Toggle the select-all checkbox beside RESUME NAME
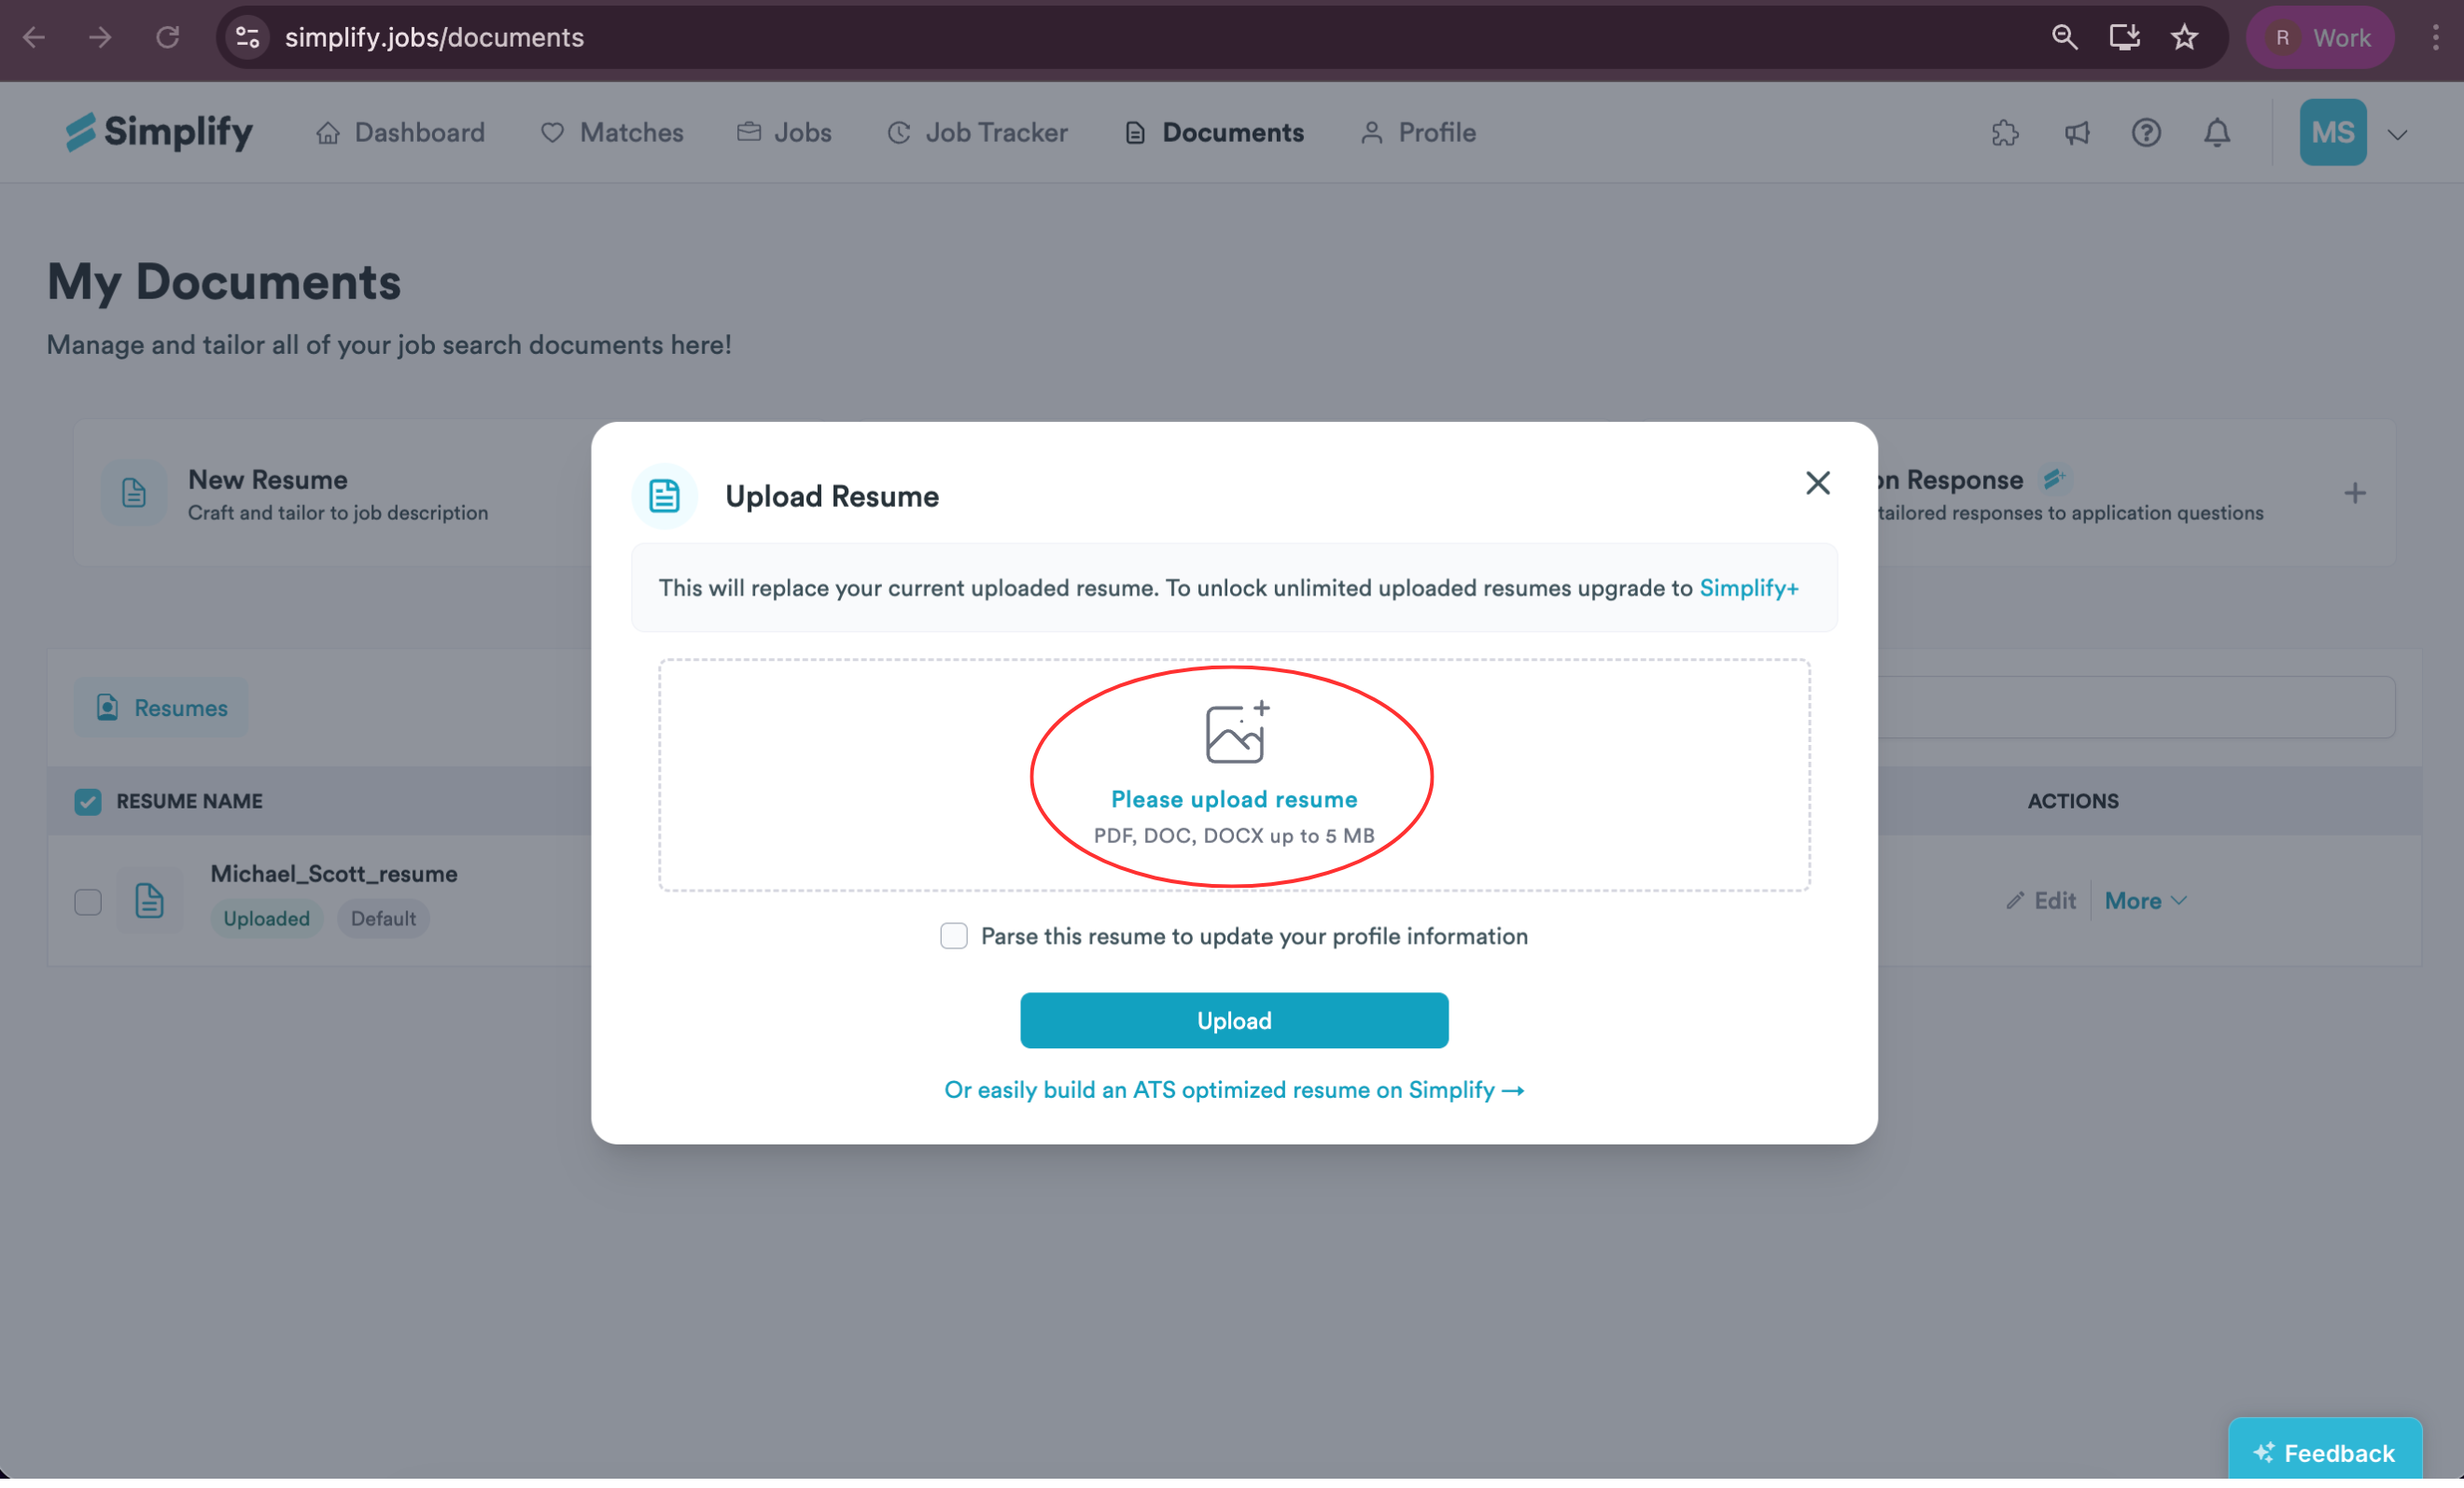Screen dimensions: 2464x1488 [88, 801]
